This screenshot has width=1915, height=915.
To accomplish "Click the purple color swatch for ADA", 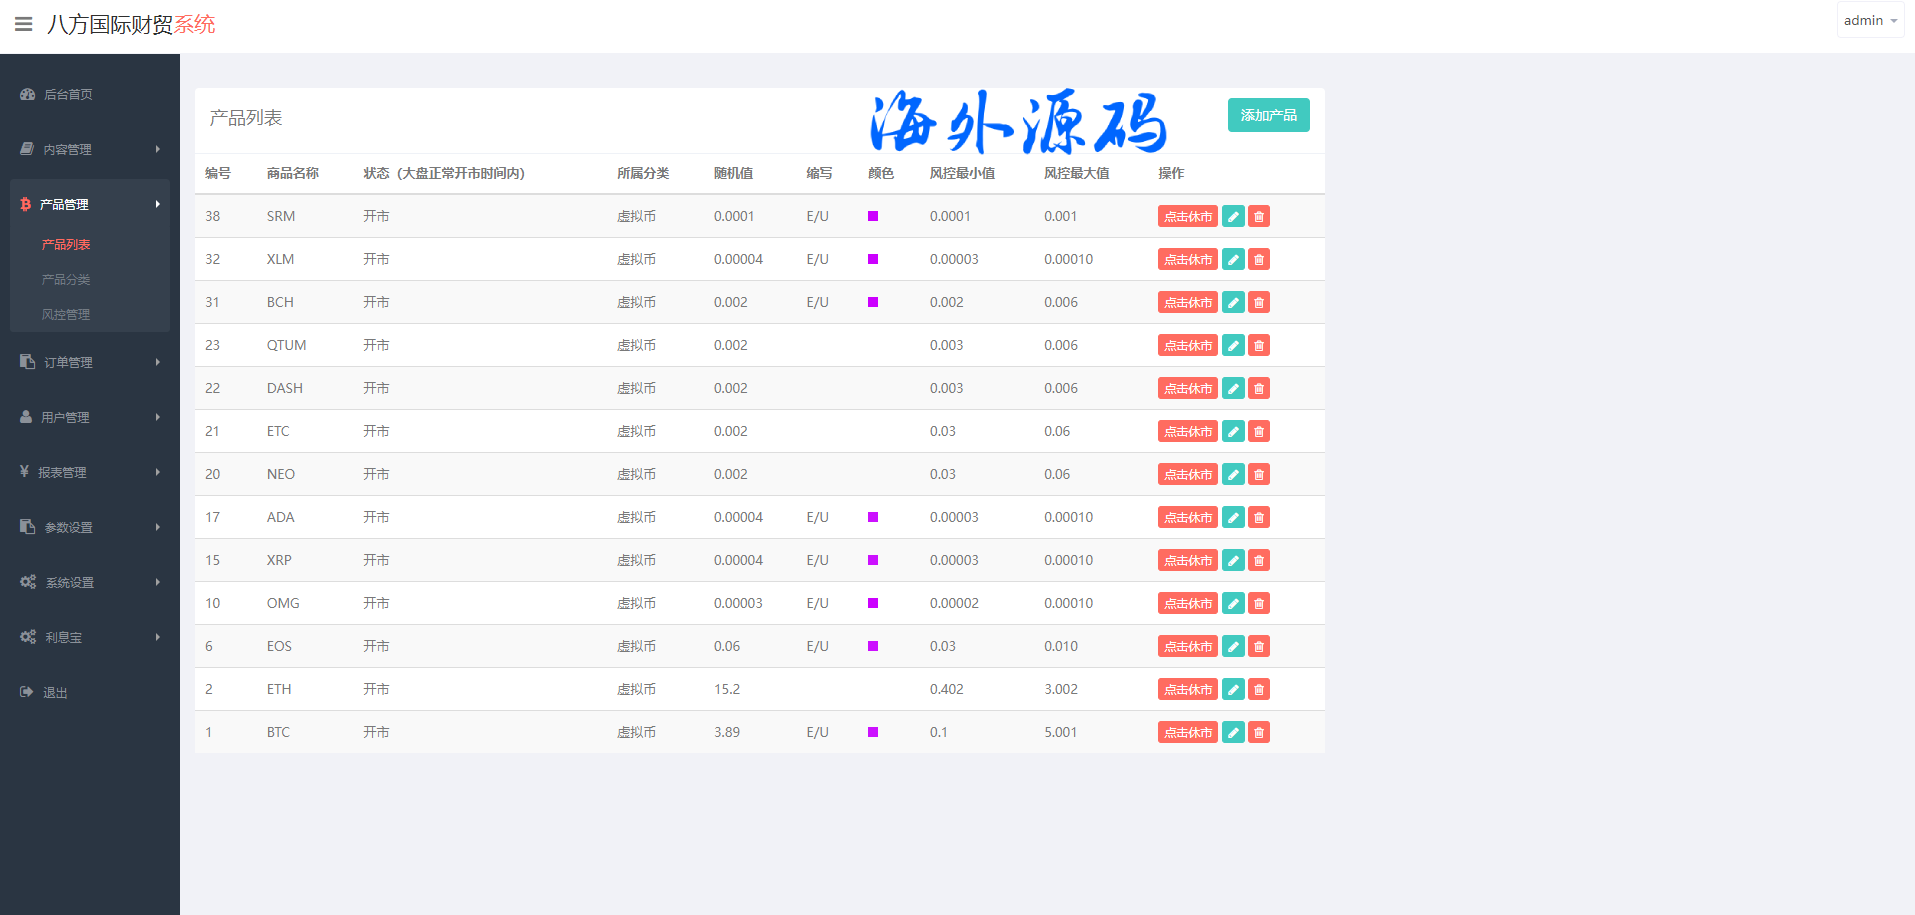I will pyautogui.click(x=873, y=517).
